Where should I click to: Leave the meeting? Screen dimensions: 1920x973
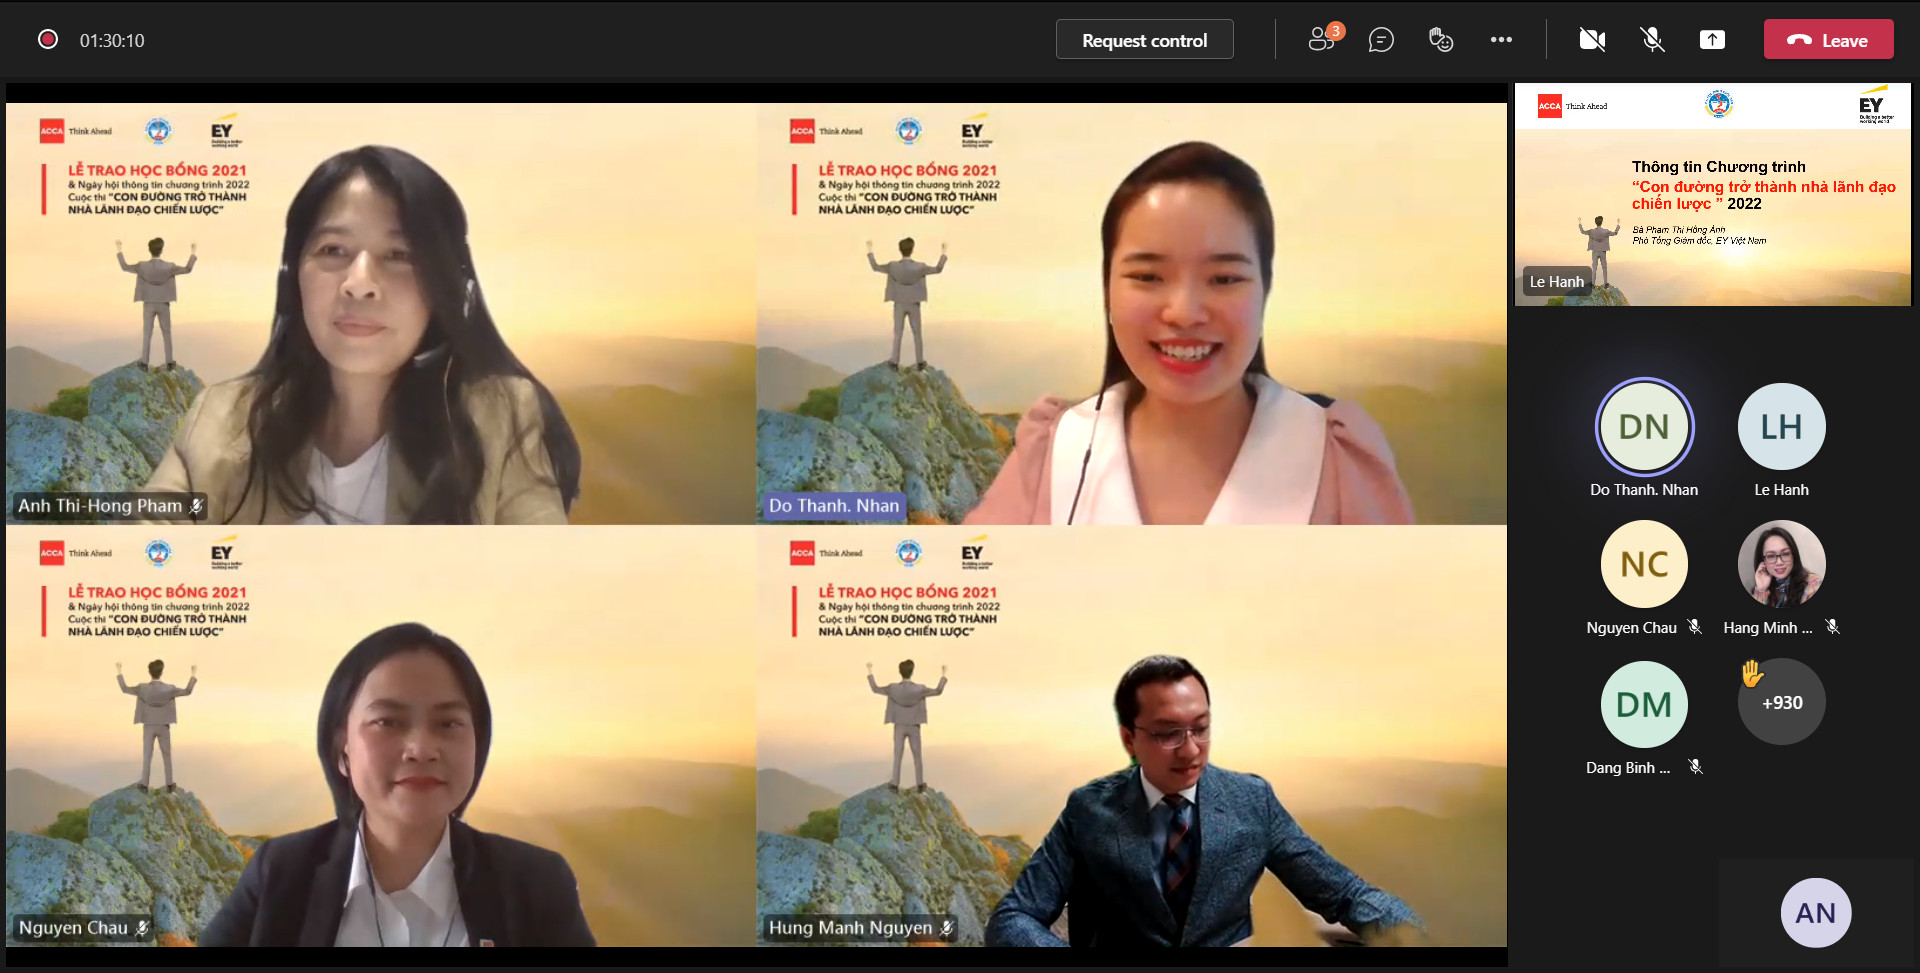[x=1828, y=40]
